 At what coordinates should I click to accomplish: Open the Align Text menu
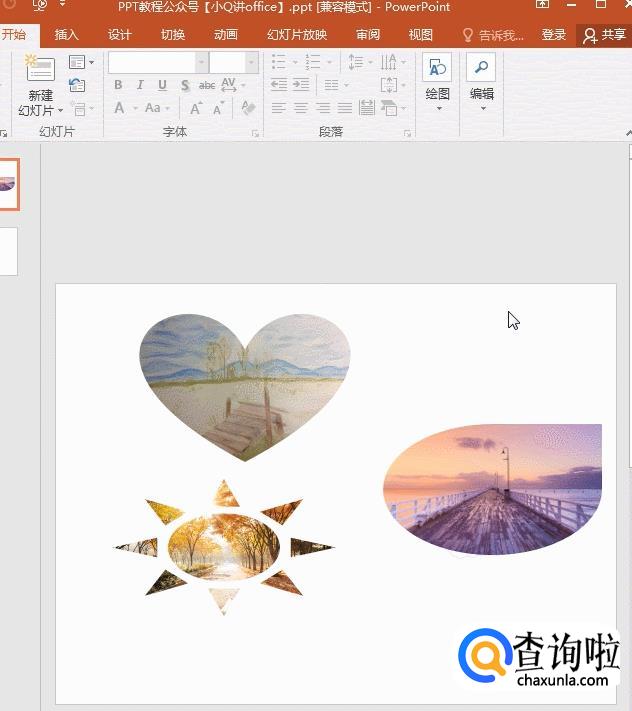[393, 85]
